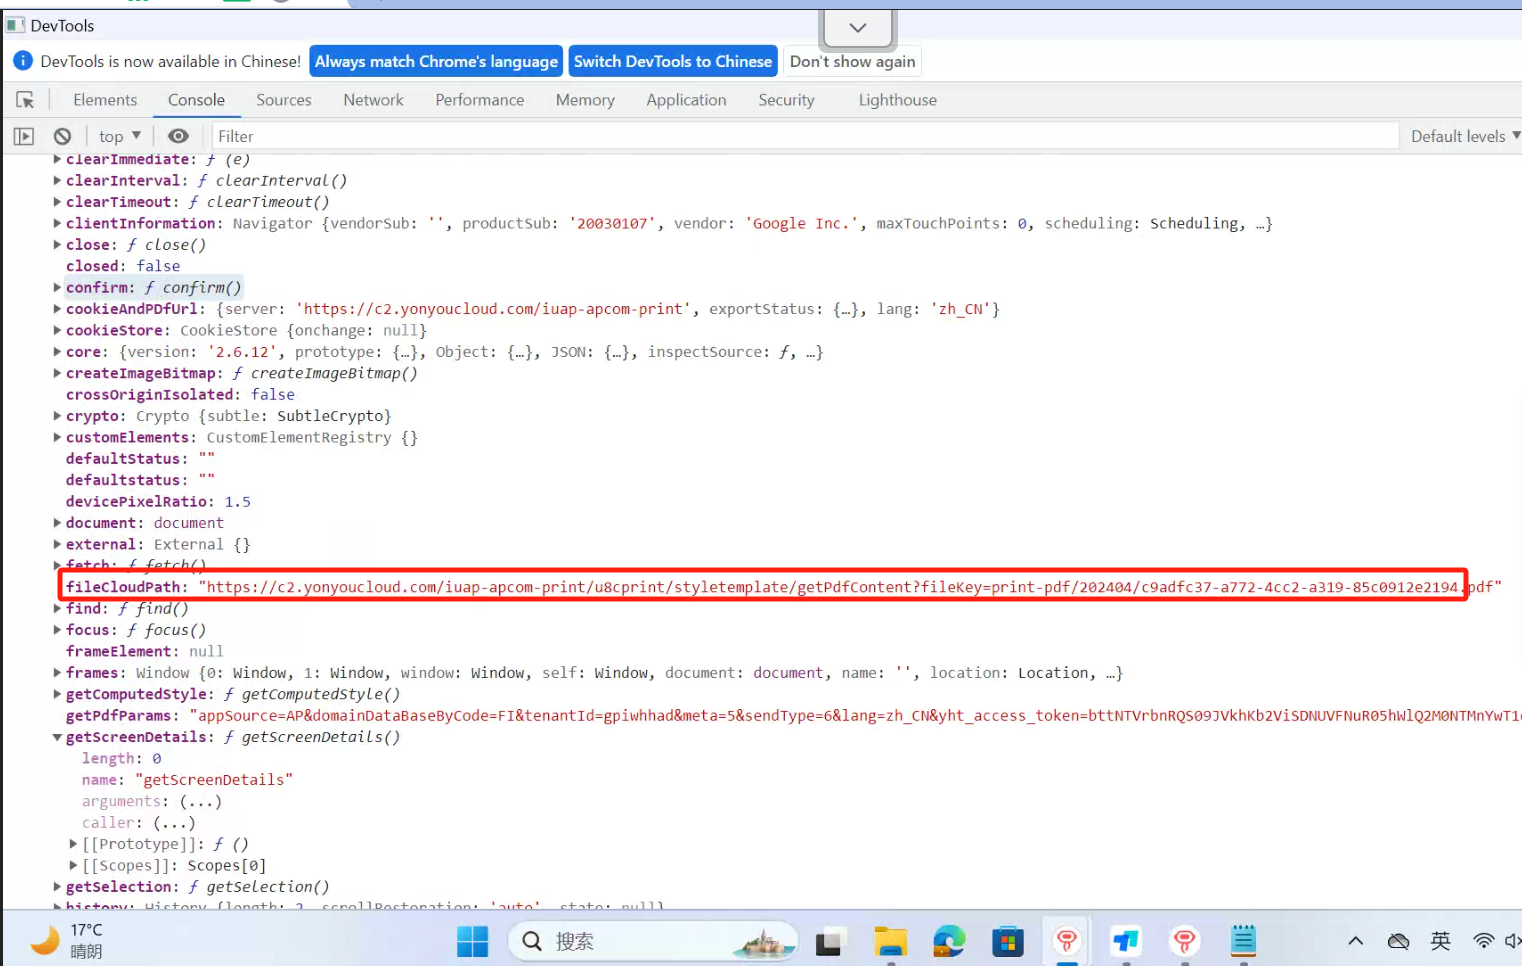Switch to the Lighthouse tab
Screen dimensions: 1522x966
[898, 100]
